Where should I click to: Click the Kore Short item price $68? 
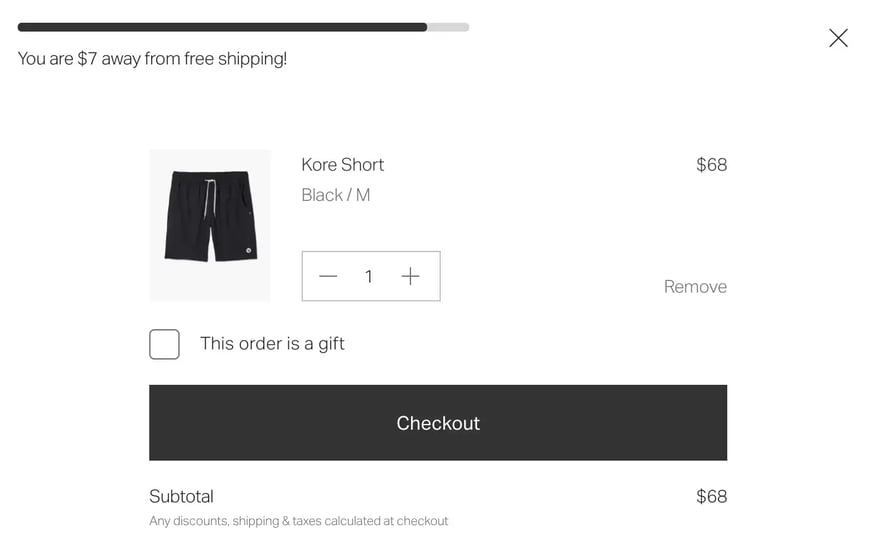pyautogui.click(x=711, y=165)
